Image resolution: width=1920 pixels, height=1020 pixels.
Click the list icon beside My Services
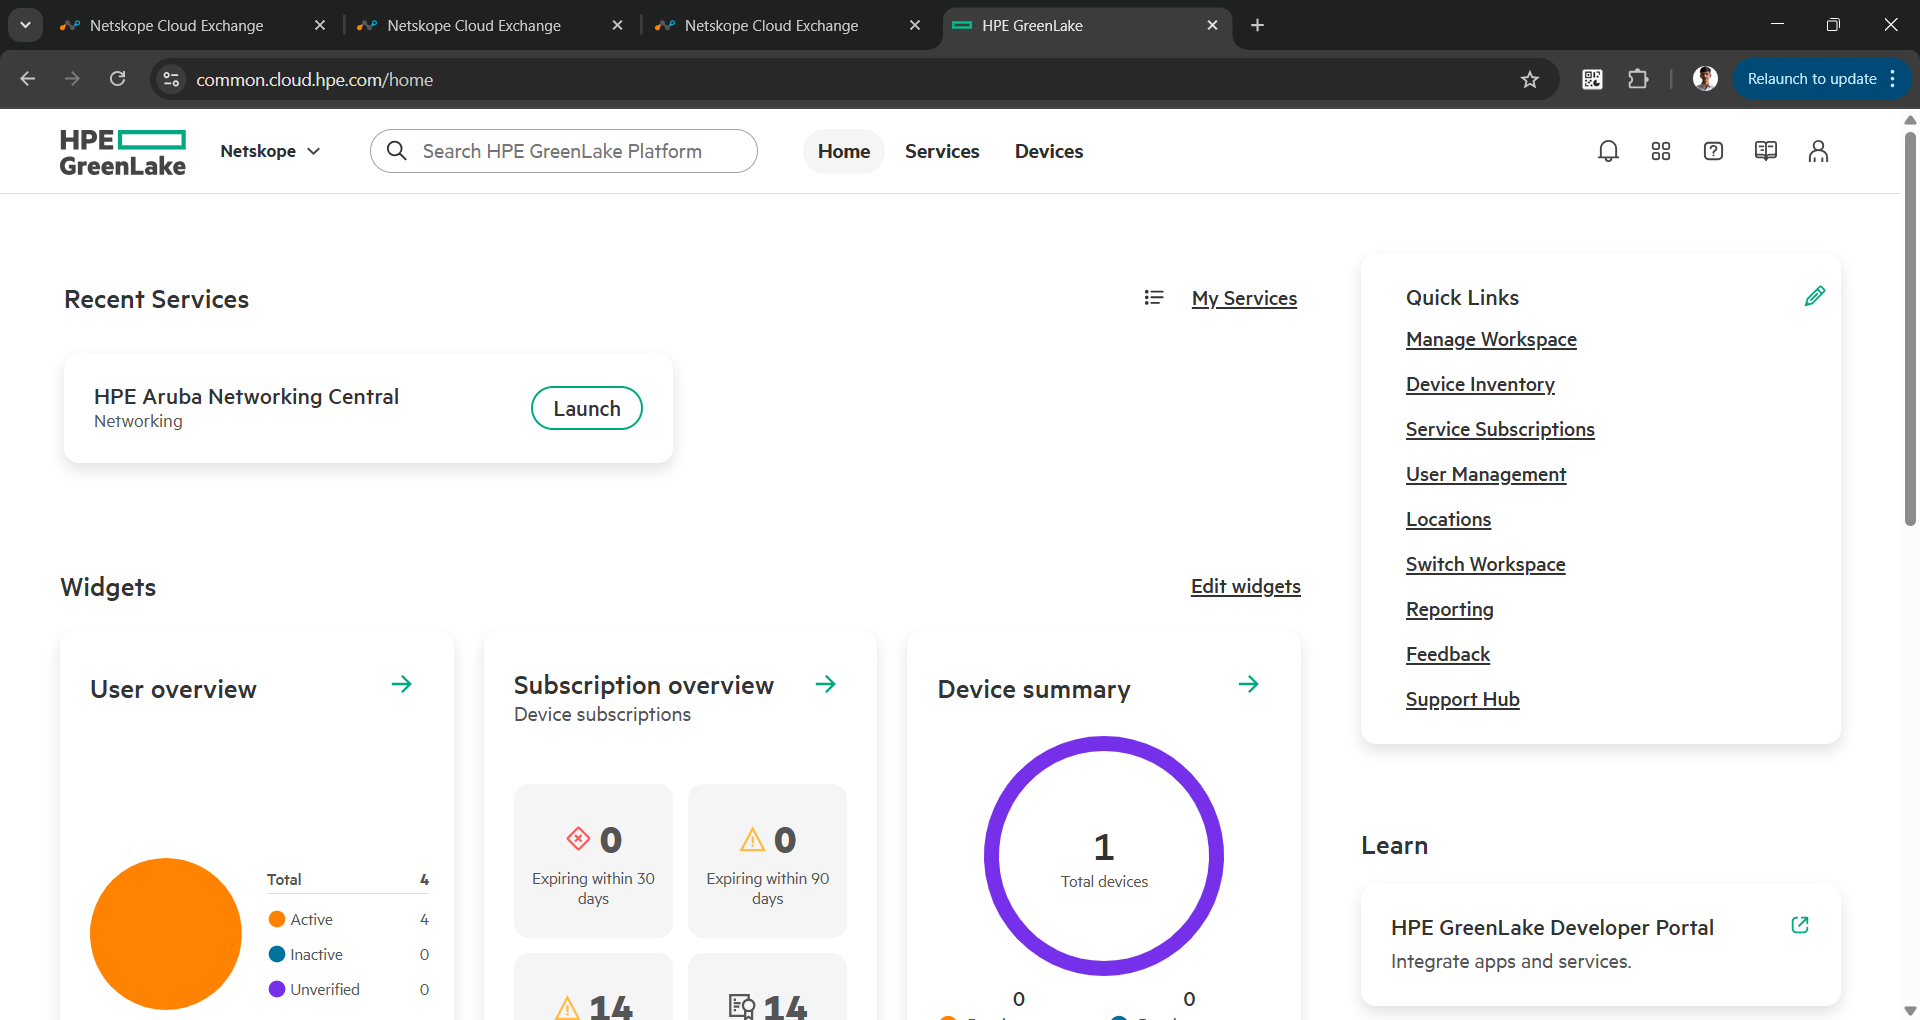1154,298
